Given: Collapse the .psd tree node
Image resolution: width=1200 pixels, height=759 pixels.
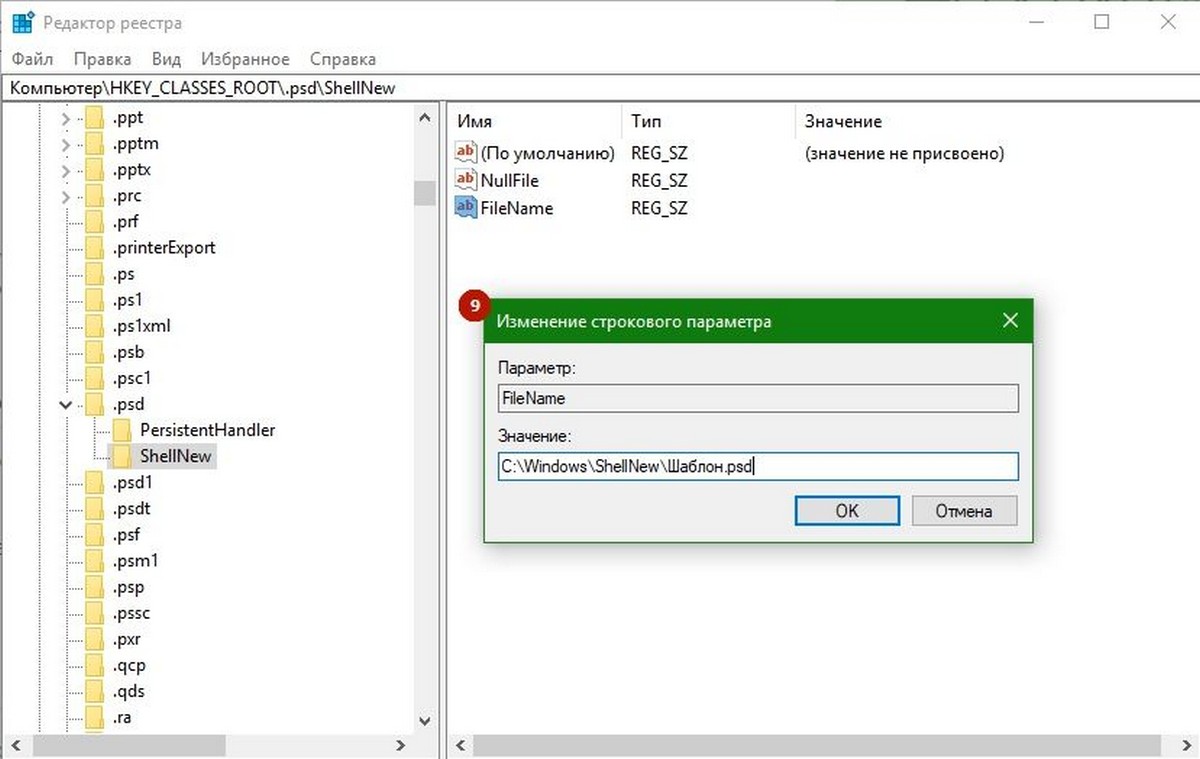Looking at the screenshot, I should 66,405.
